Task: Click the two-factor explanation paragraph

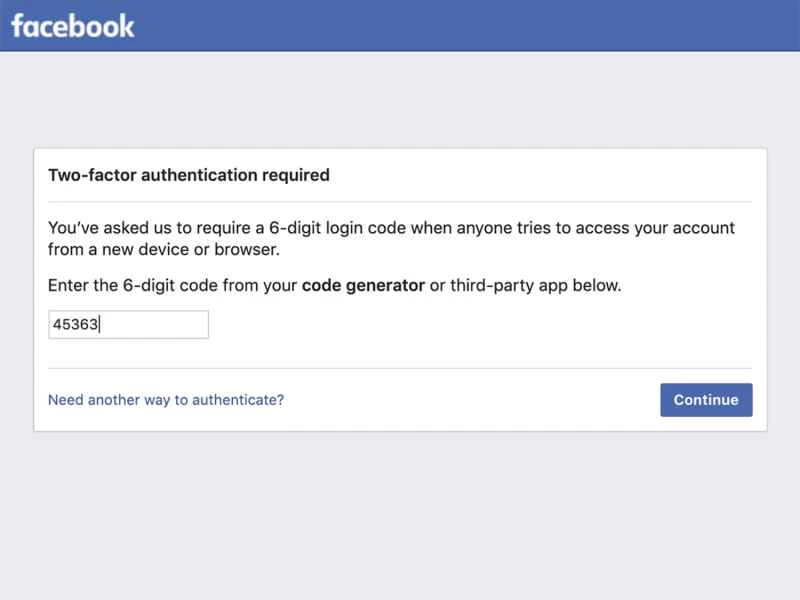Action: tap(390, 238)
